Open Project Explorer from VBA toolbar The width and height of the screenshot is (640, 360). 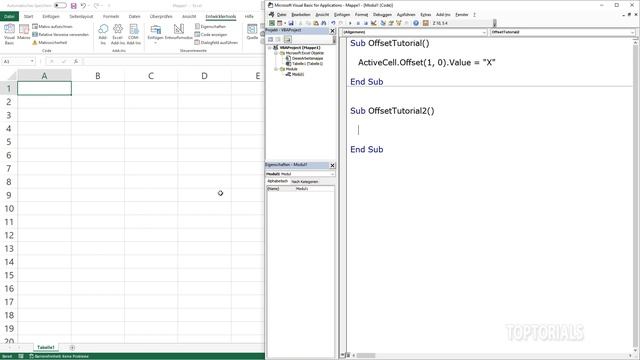(x=383, y=23)
